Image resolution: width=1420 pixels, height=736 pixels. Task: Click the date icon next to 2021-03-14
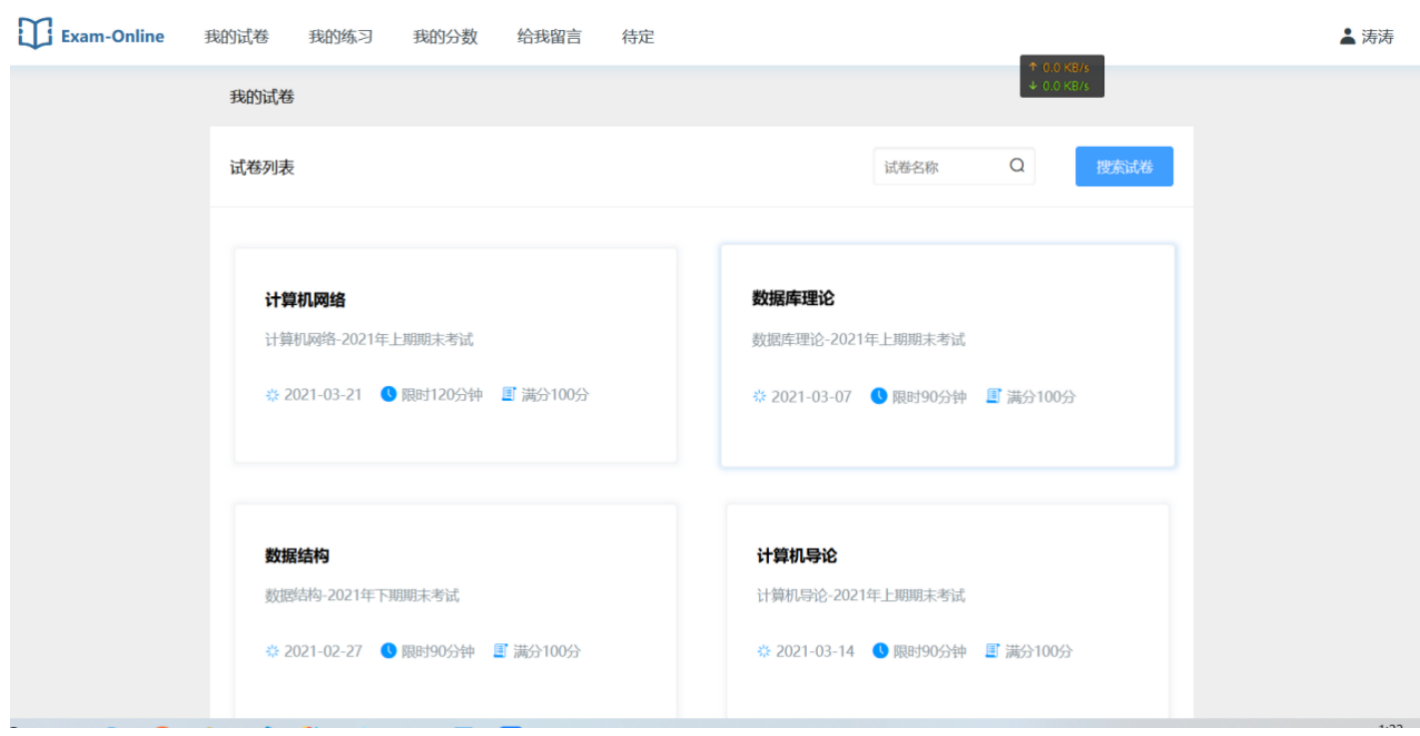(764, 651)
